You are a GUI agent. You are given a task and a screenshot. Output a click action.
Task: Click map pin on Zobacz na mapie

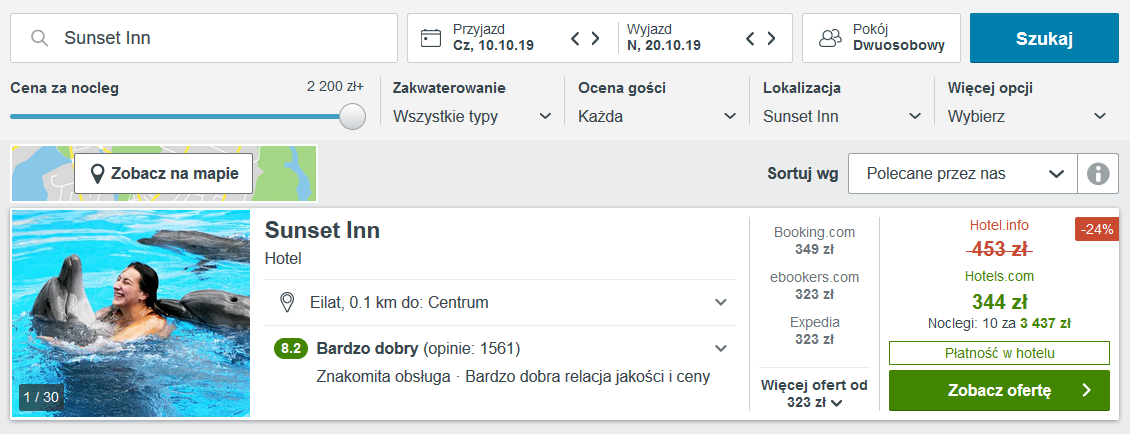97,174
